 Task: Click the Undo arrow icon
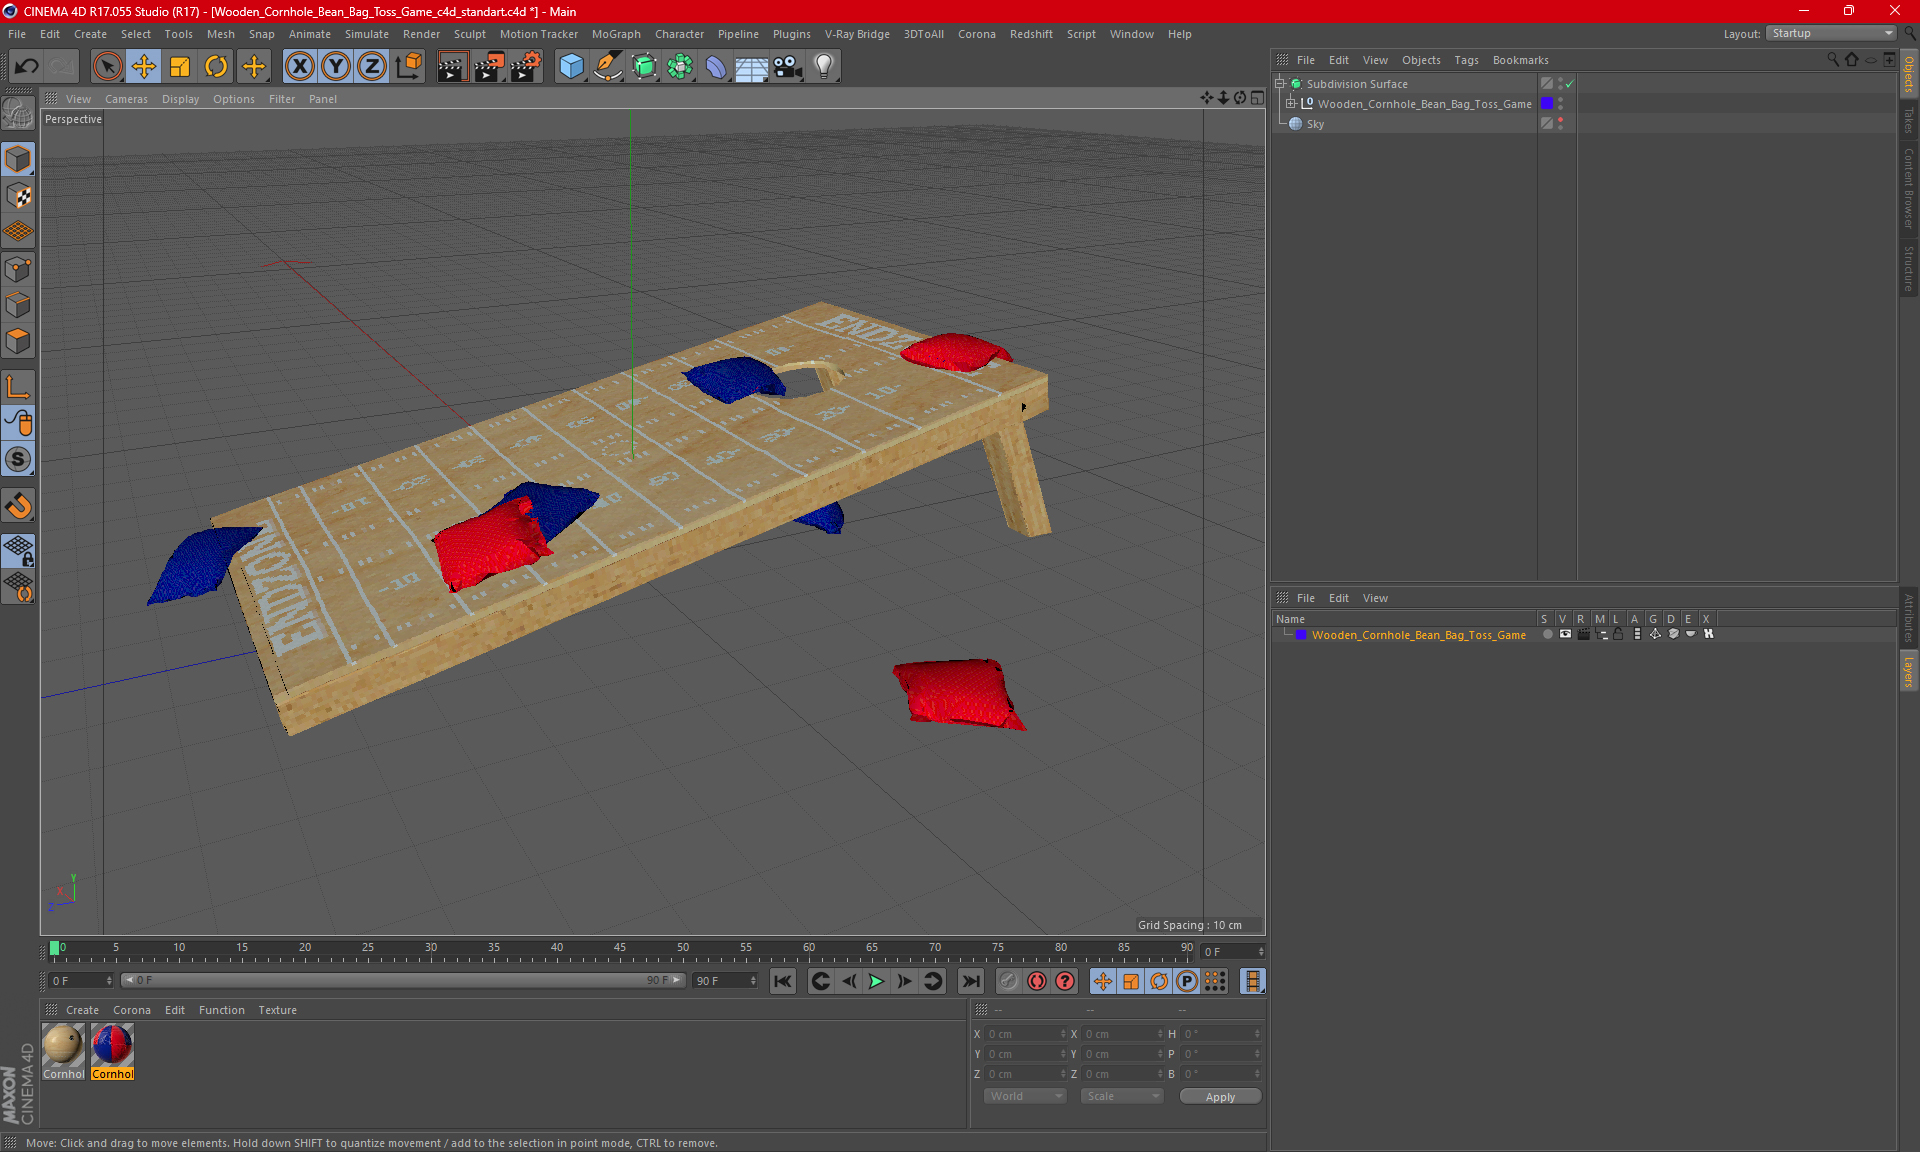point(27,67)
